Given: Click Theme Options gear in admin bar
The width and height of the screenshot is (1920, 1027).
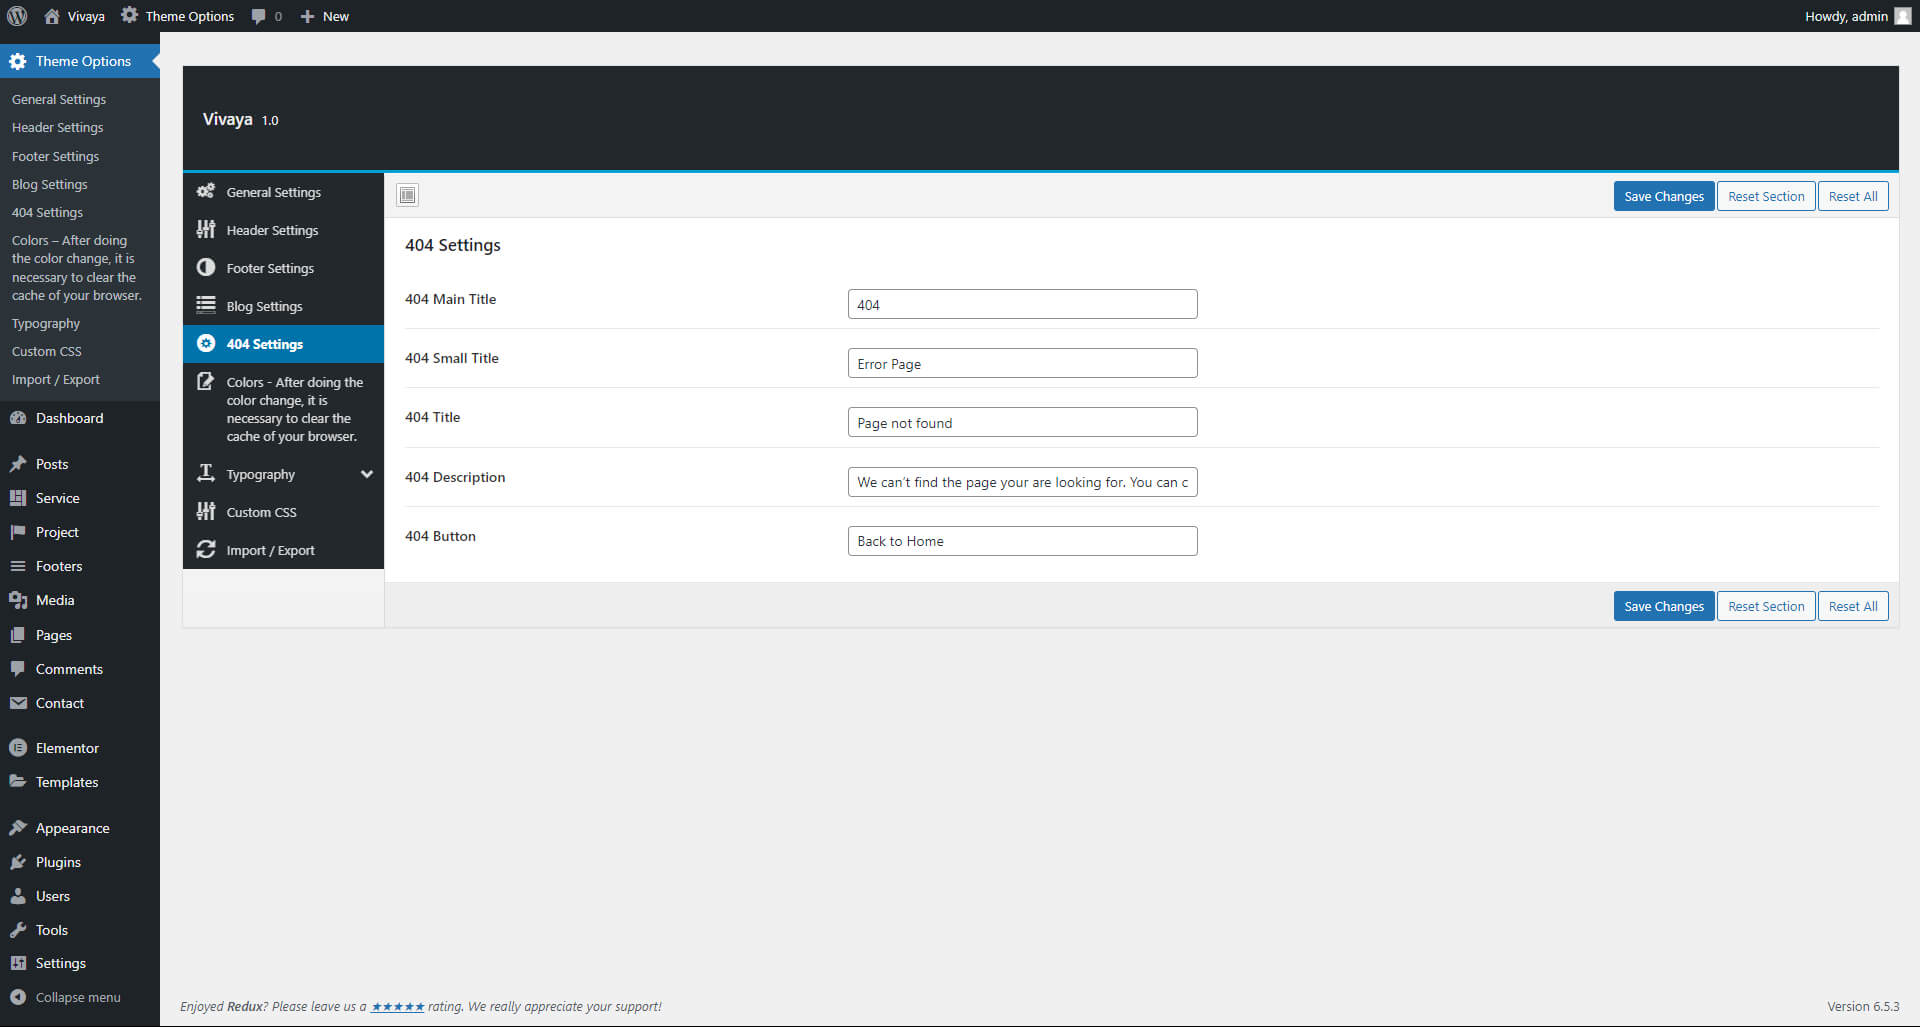Looking at the screenshot, I should click(129, 15).
